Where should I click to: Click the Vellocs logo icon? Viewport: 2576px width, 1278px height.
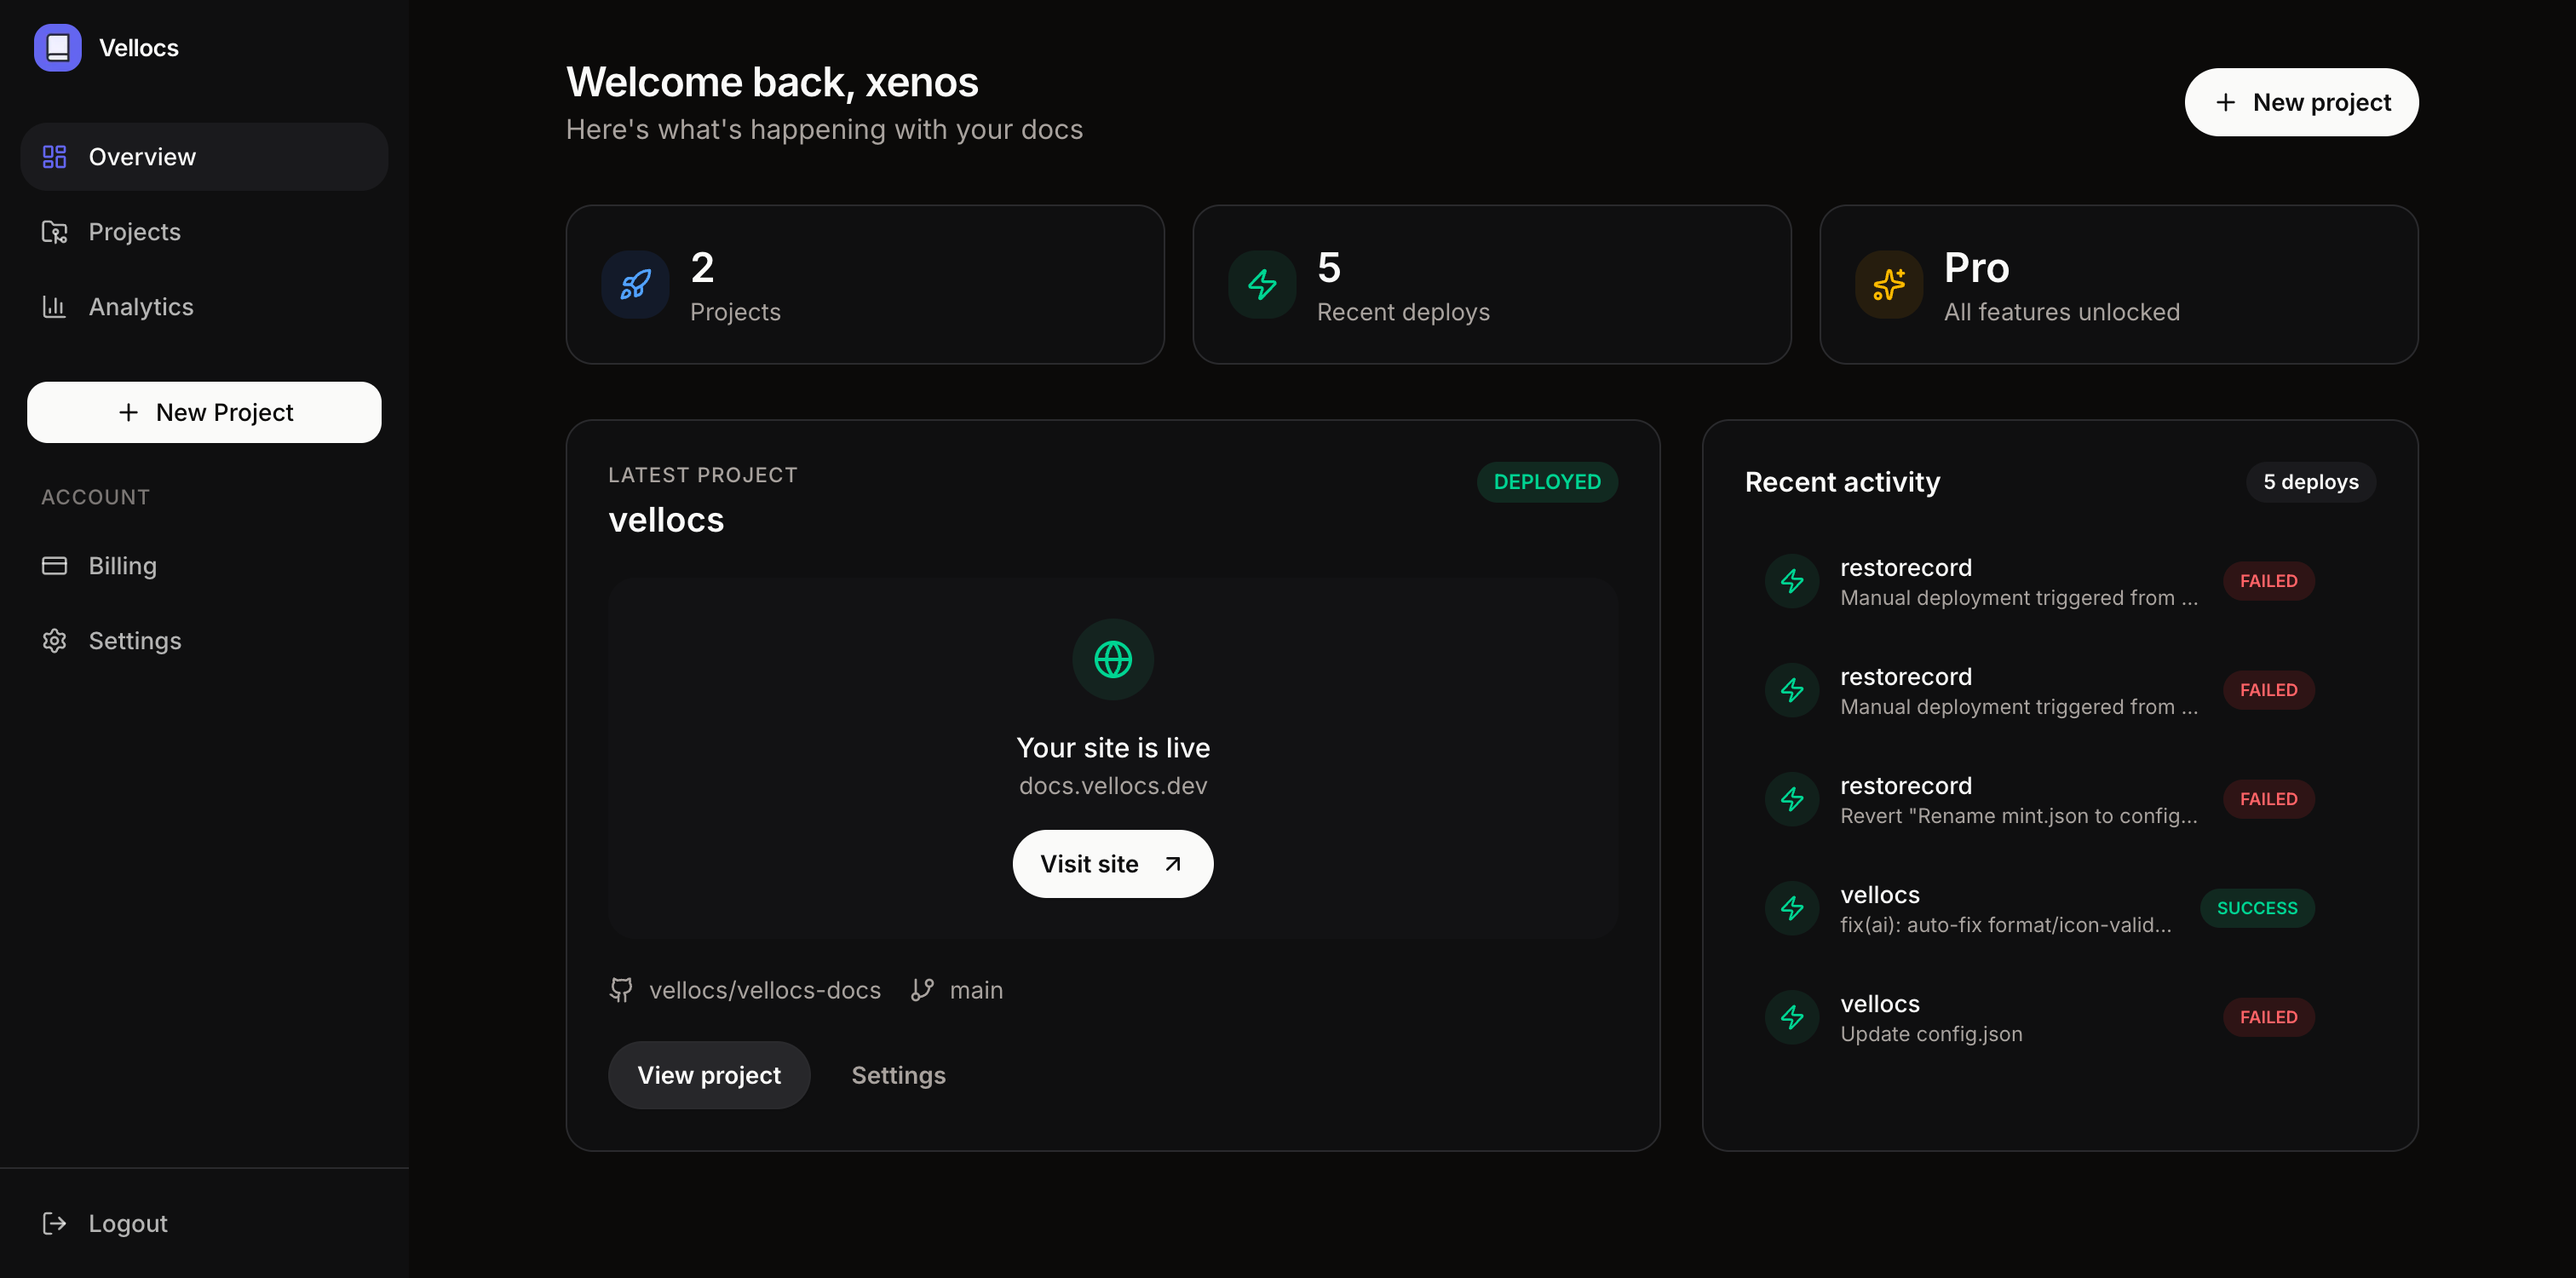point(57,47)
